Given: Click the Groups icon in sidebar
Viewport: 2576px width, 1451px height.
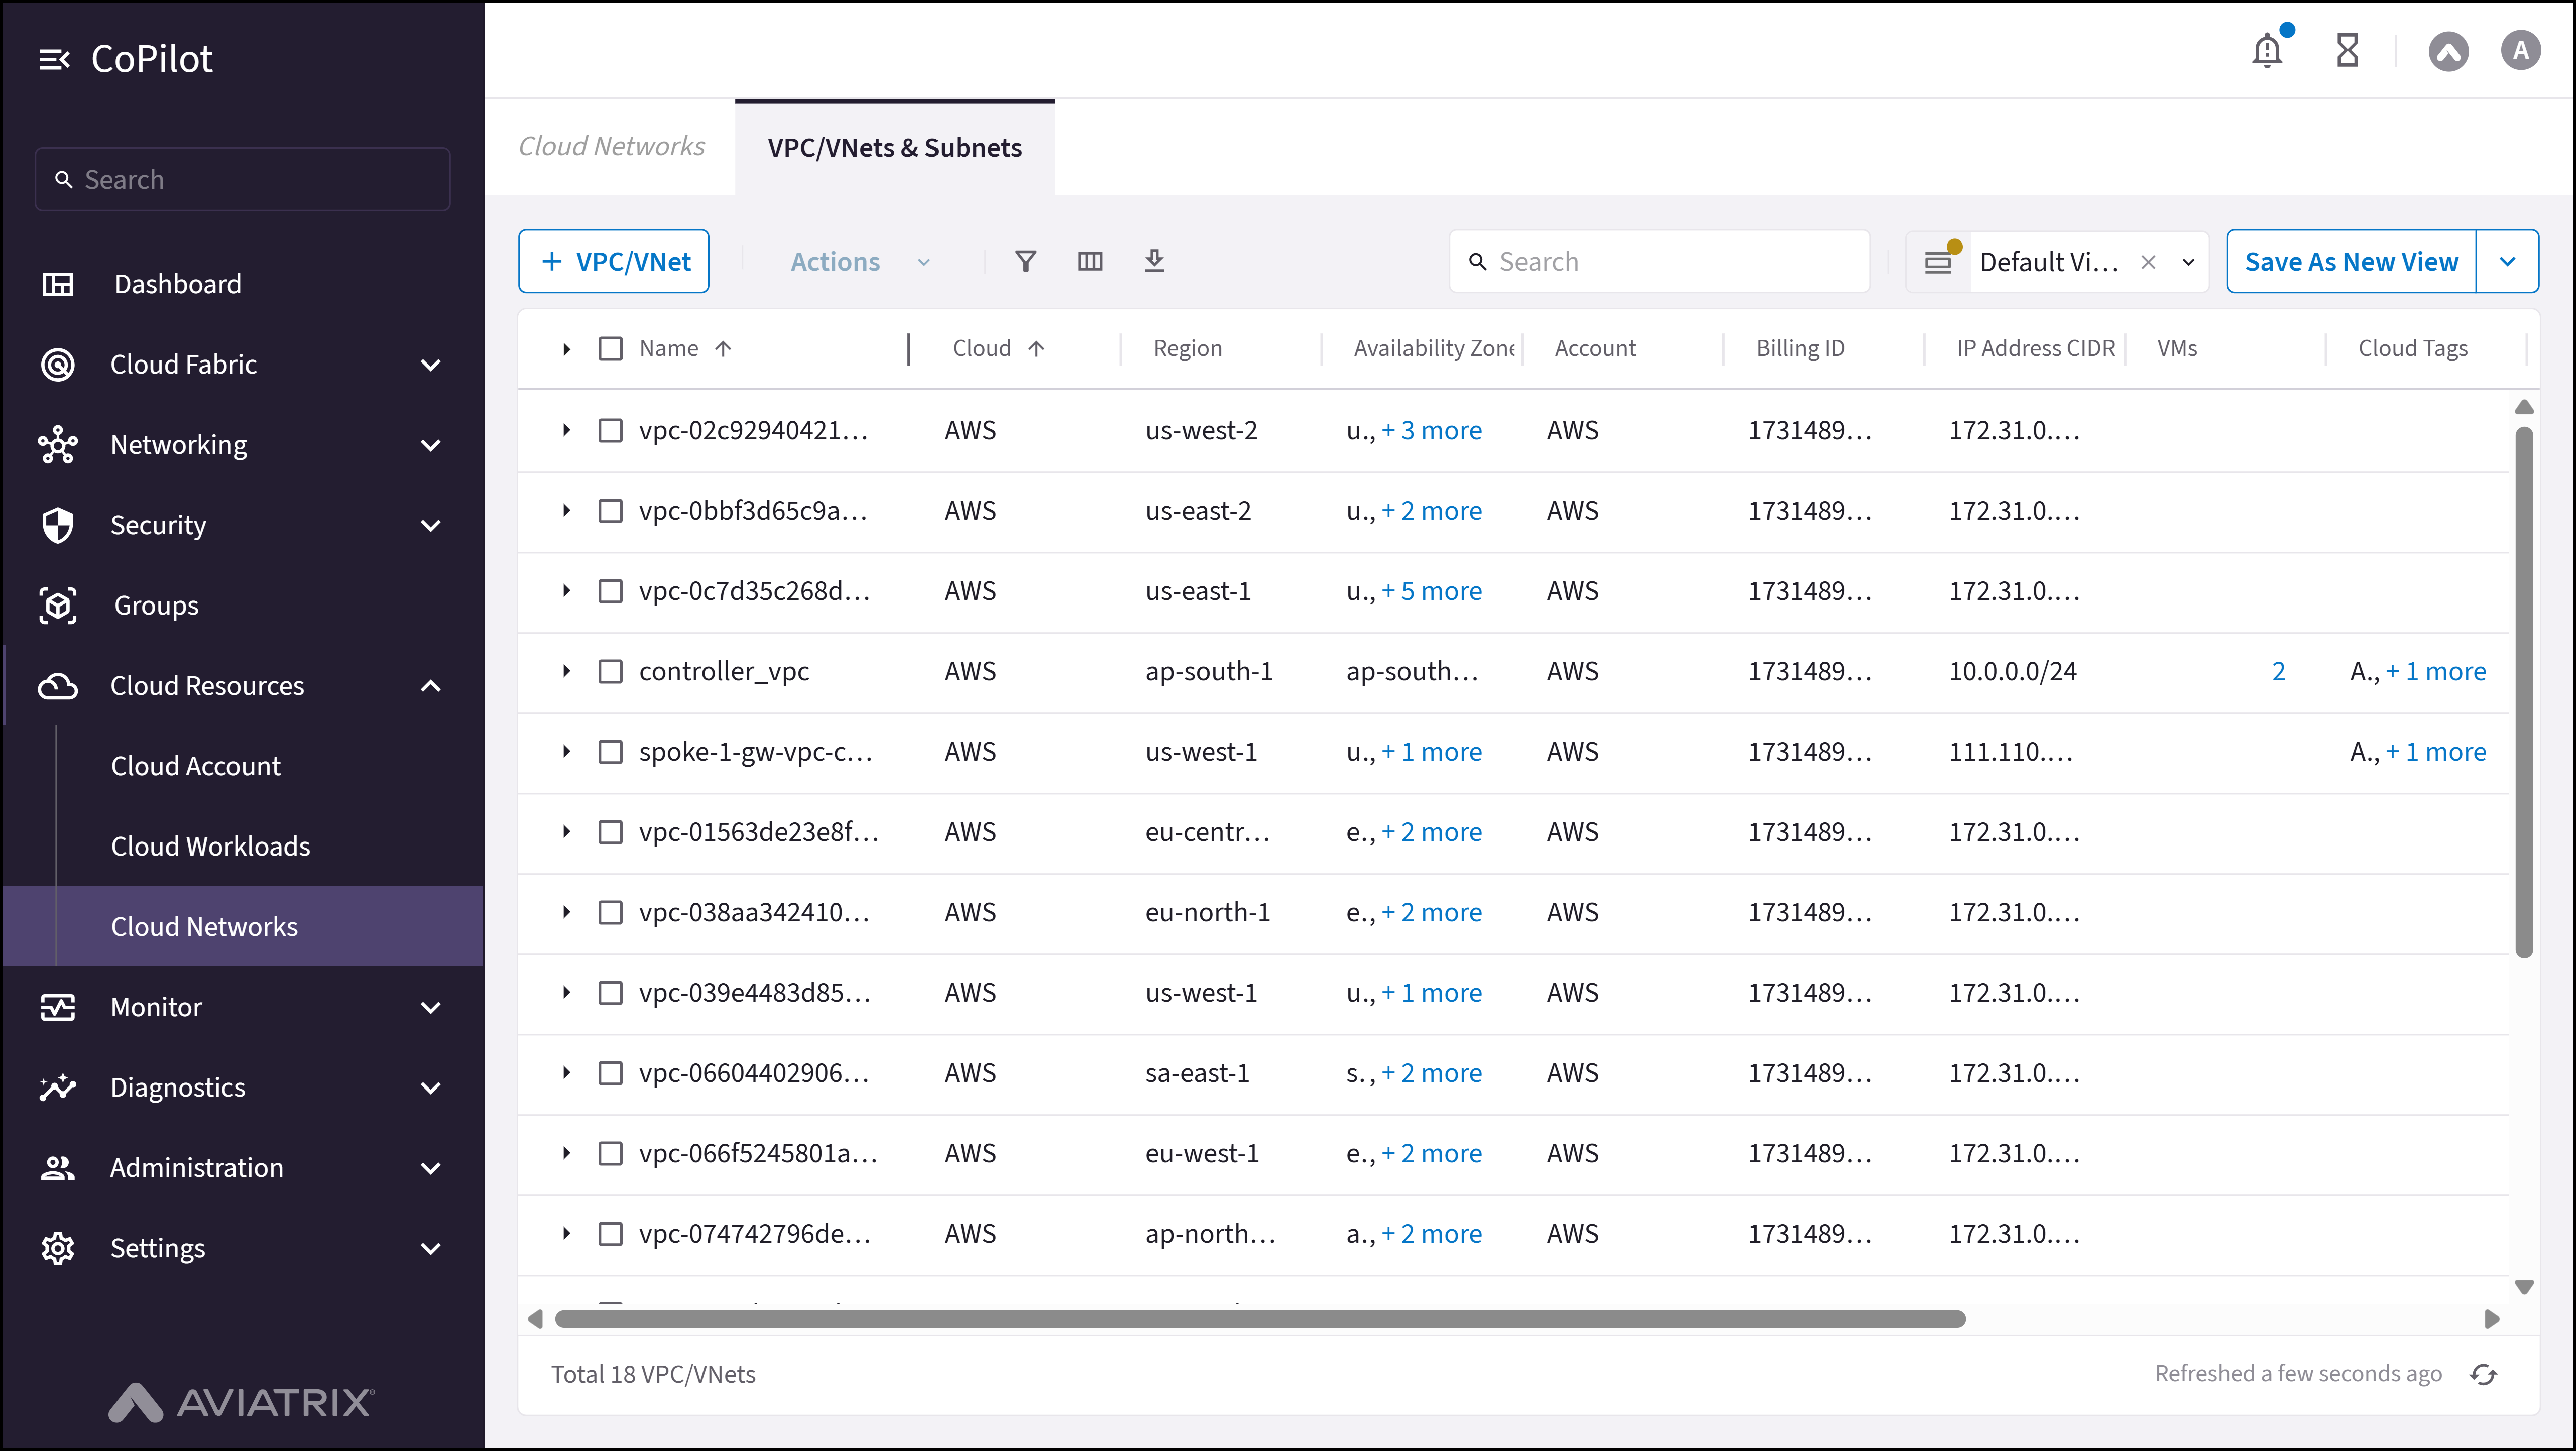Looking at the screenshot, I should 58,605.
